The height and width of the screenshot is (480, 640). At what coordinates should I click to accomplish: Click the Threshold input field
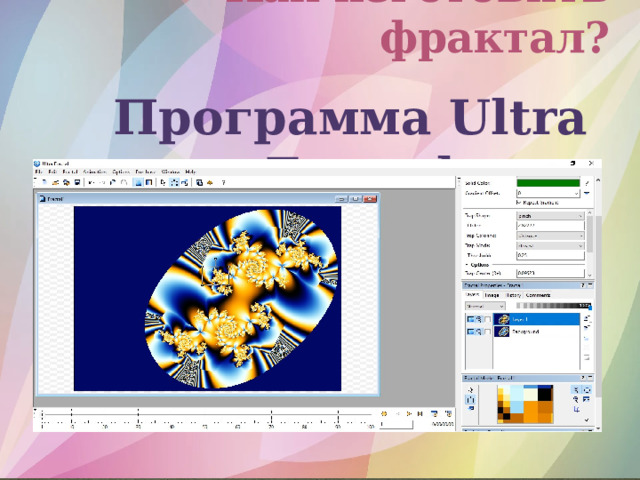550,256
